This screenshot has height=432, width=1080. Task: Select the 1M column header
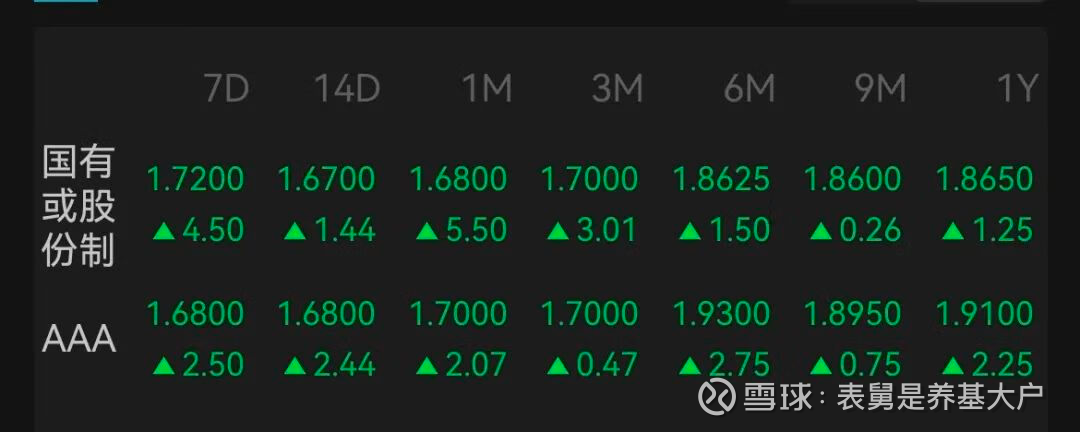[x=487, y=89]
